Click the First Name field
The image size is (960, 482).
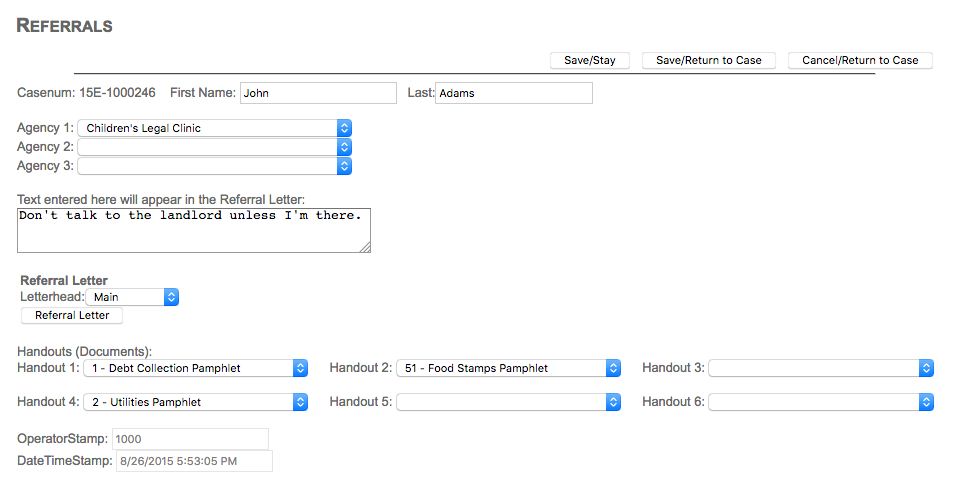[319, 93]
